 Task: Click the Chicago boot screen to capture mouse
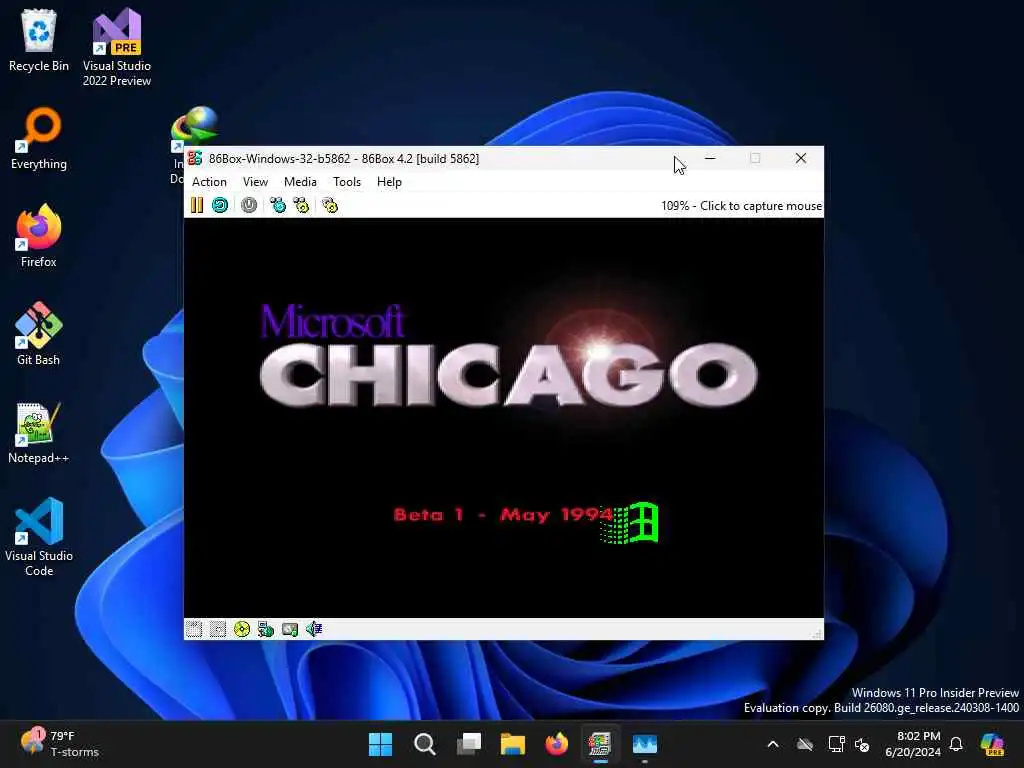[504, 418]
